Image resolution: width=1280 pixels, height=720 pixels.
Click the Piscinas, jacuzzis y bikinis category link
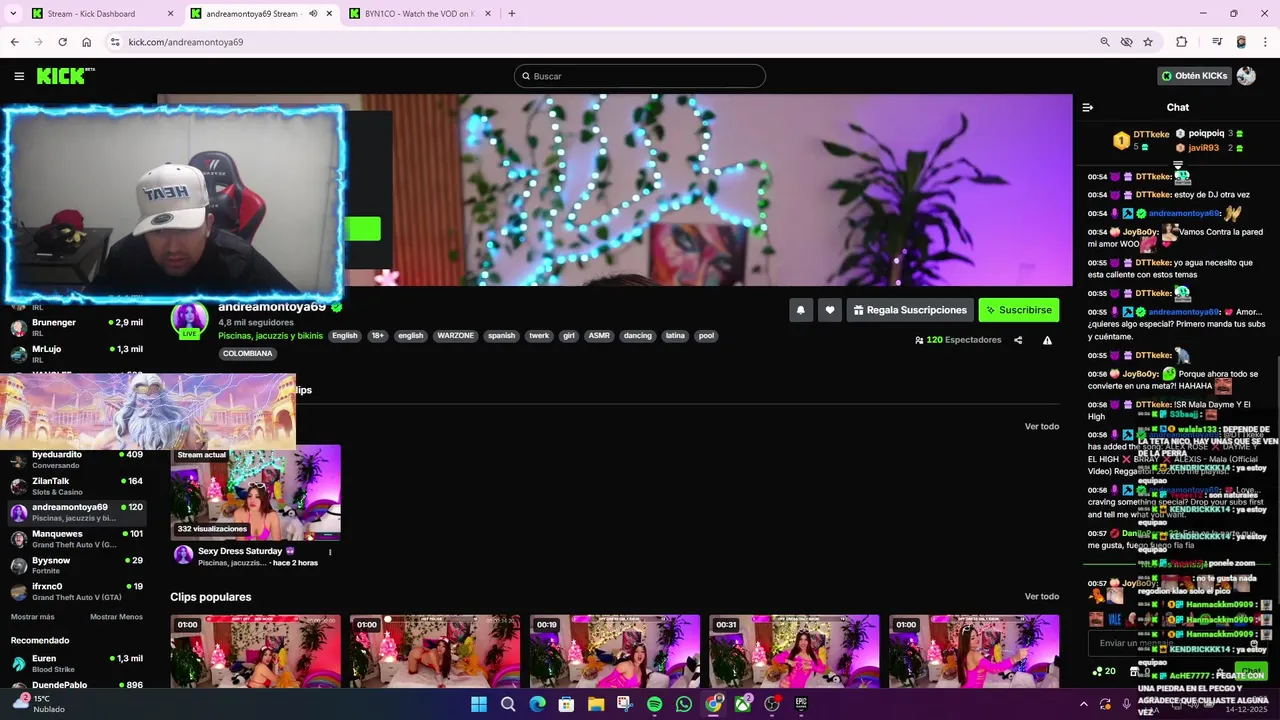[x=270, y=336]
